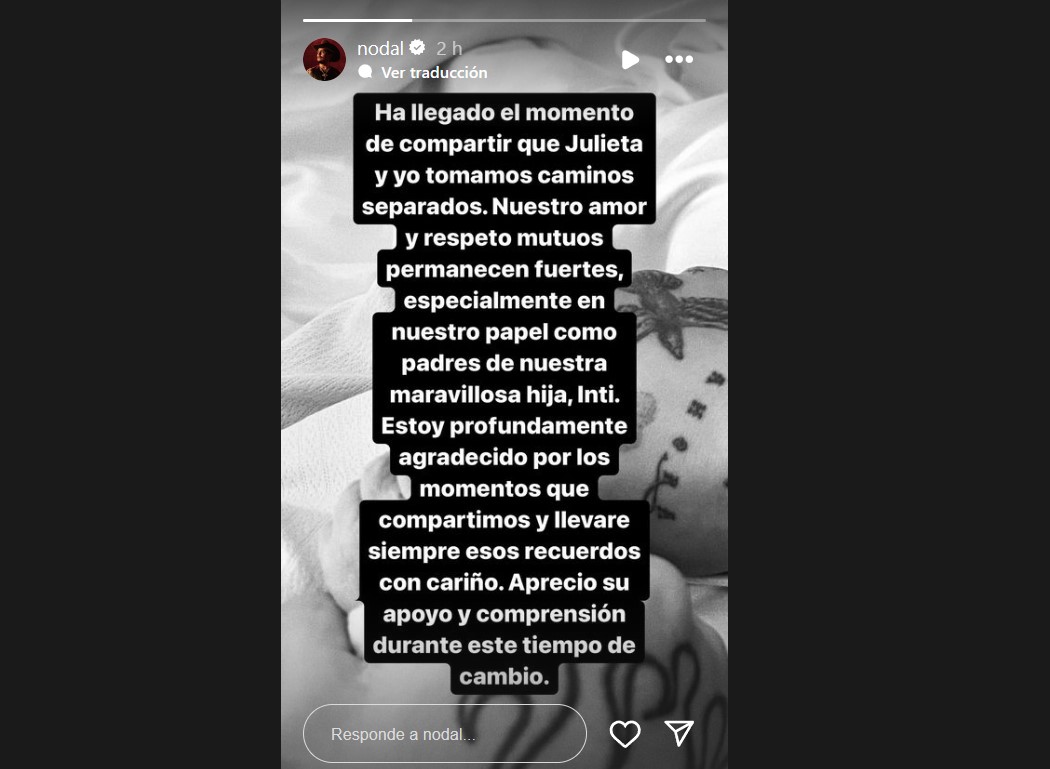Focus the Responde a nodal reply field
The height and width of the screenshot is (769, 1050).
[x=445, y=734]
